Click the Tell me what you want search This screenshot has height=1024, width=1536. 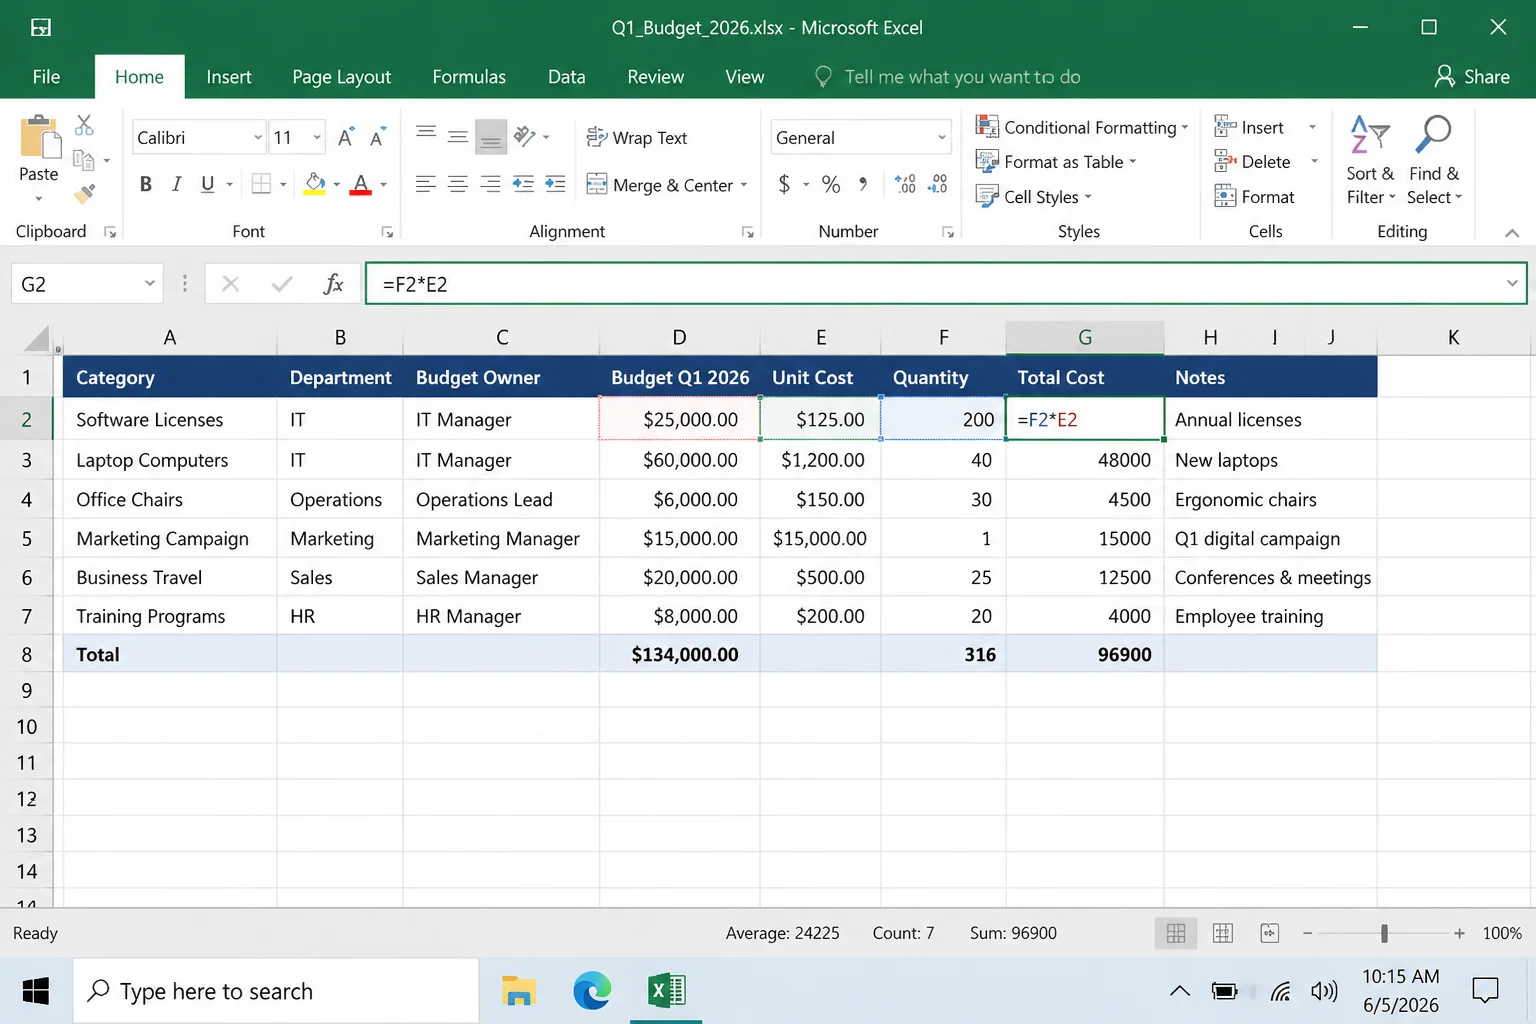pyautogui.click(x=948, y=77)
